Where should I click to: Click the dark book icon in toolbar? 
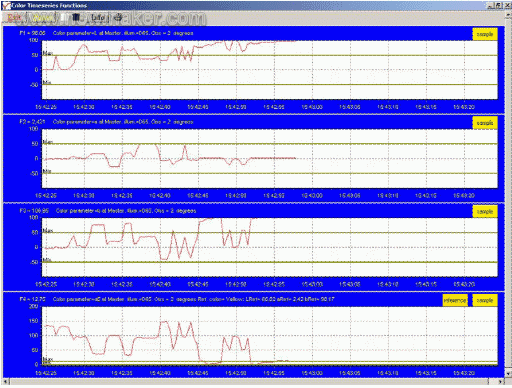click(76, 17)
